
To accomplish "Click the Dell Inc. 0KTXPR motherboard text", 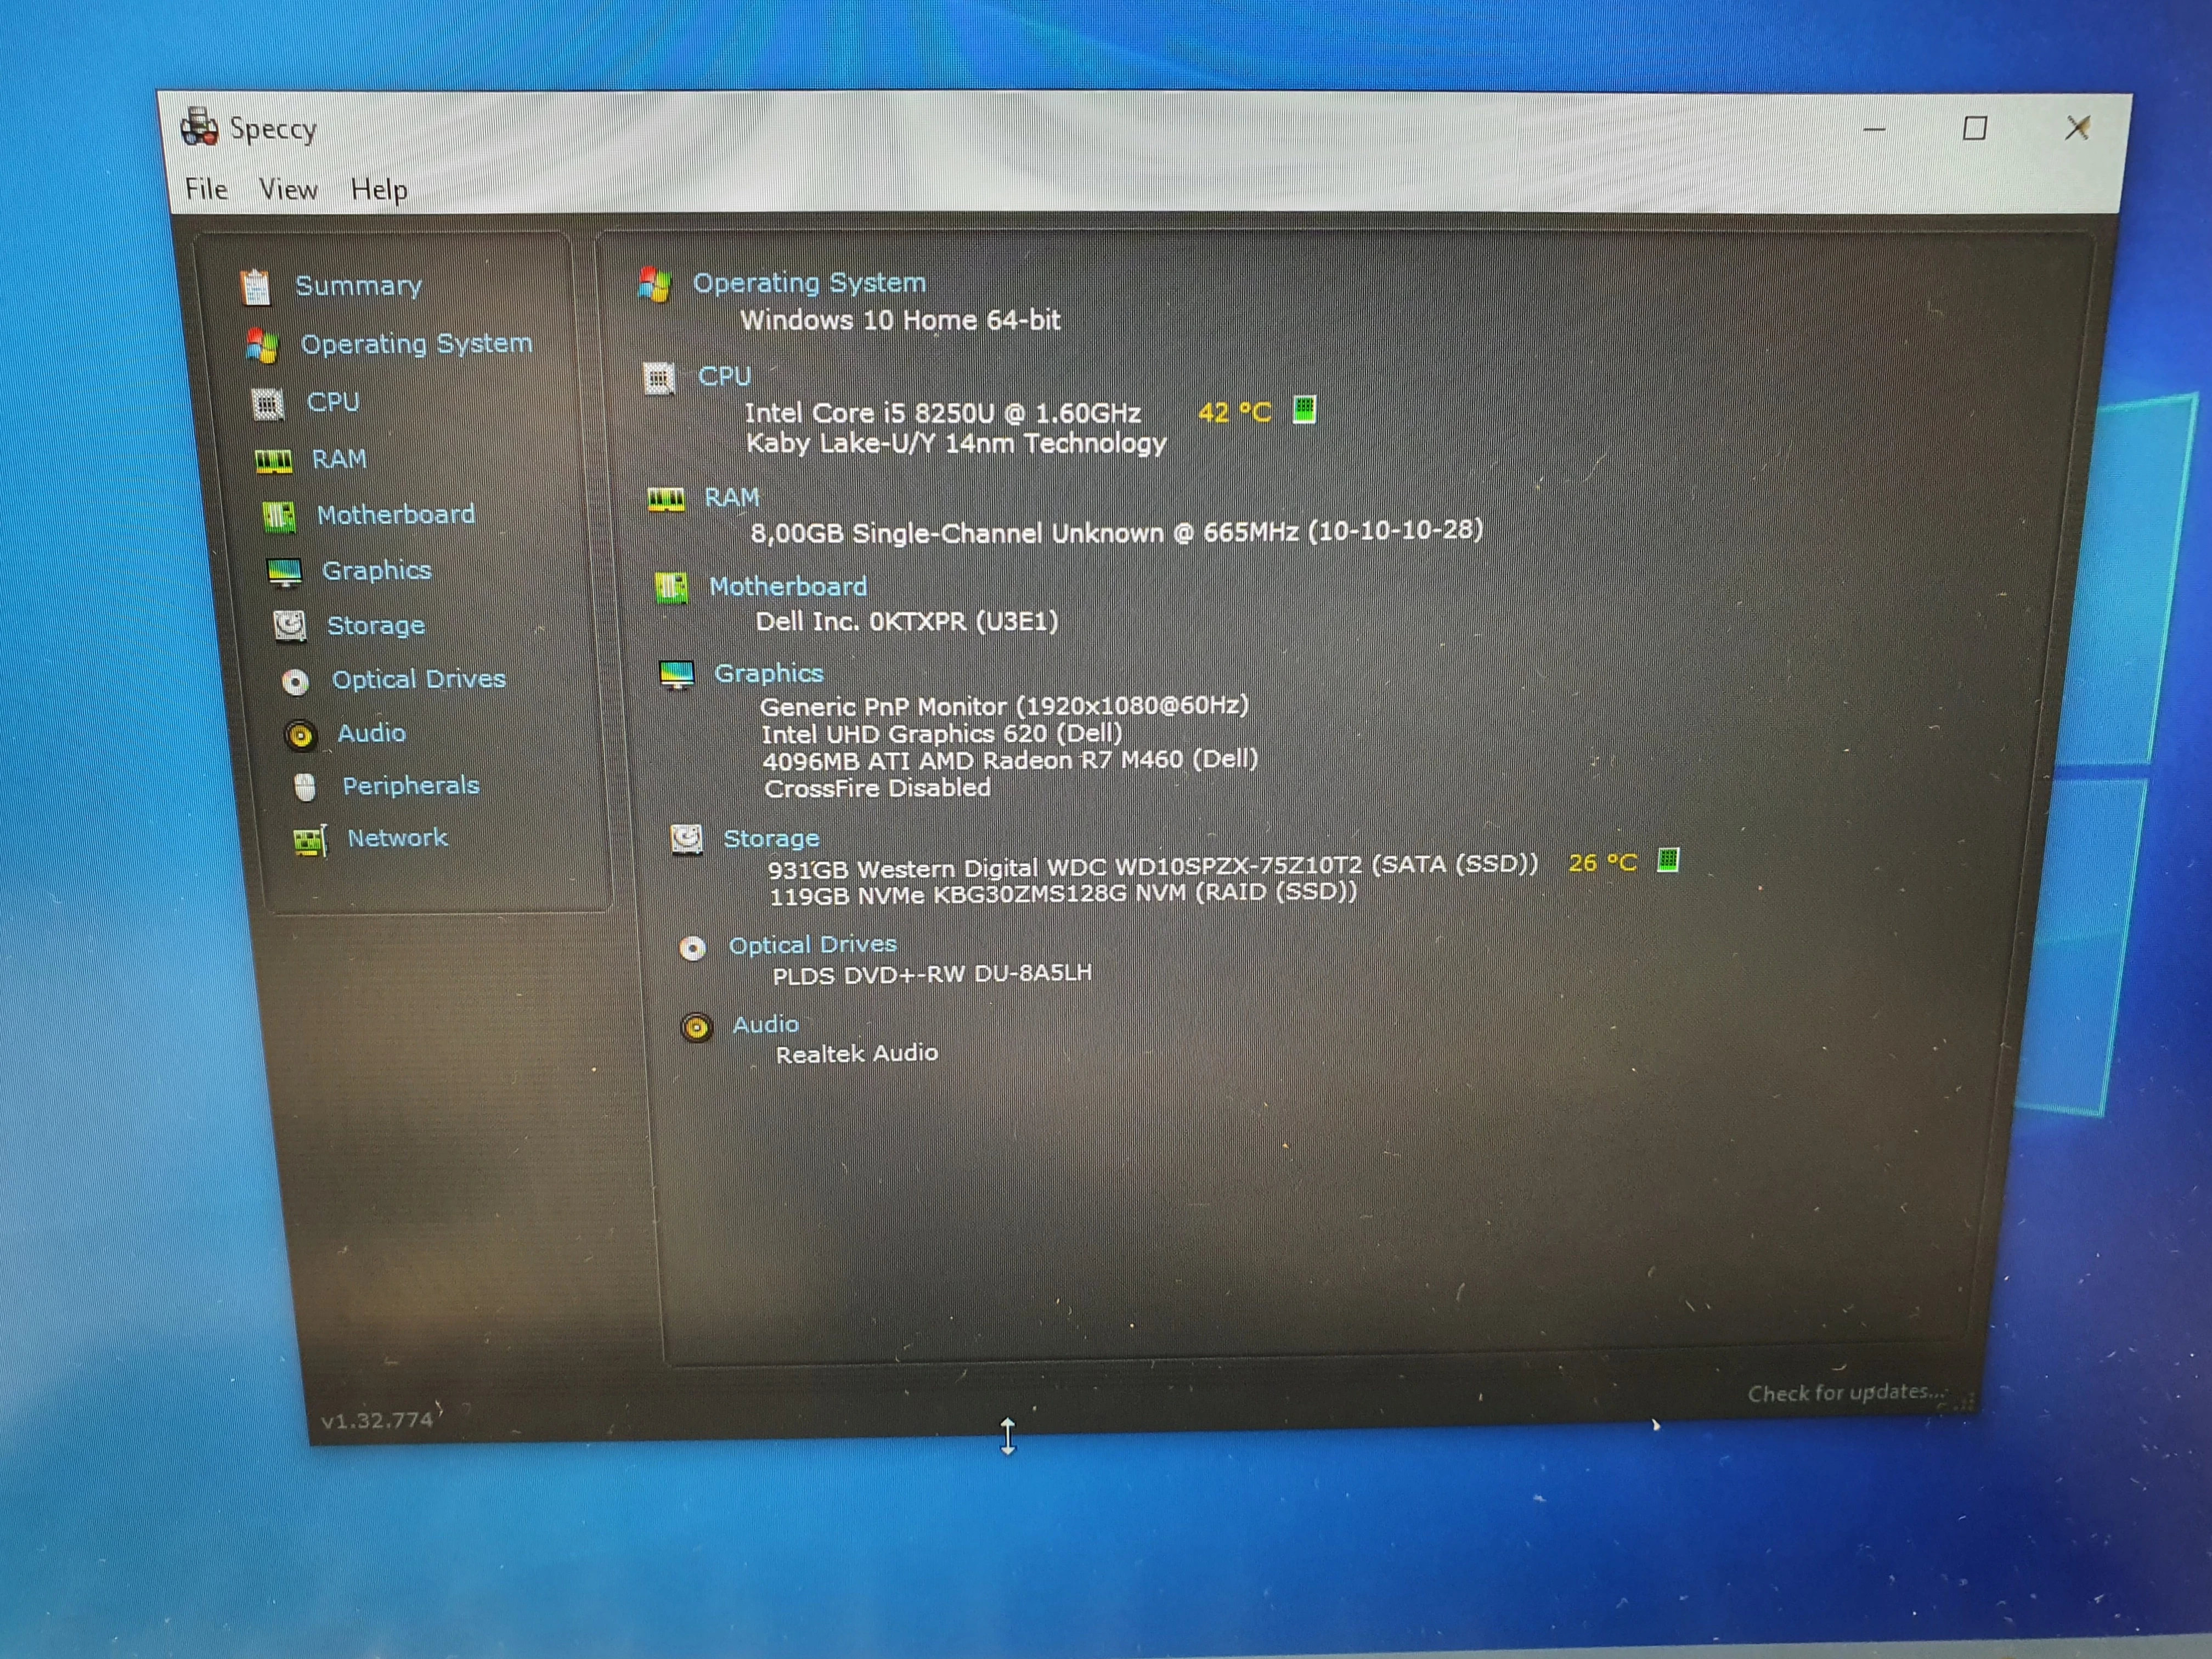I will (x=907, y=621).
